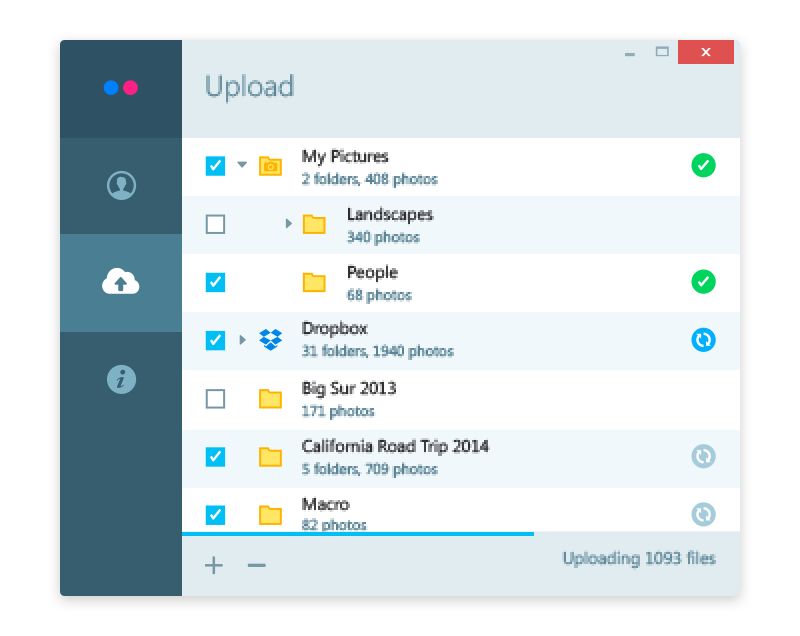Click green checkmark beside My Pictures
Image resolution: width=800 pixels, height=636 pixels.
pyautogui.click(x=703, y=166)
